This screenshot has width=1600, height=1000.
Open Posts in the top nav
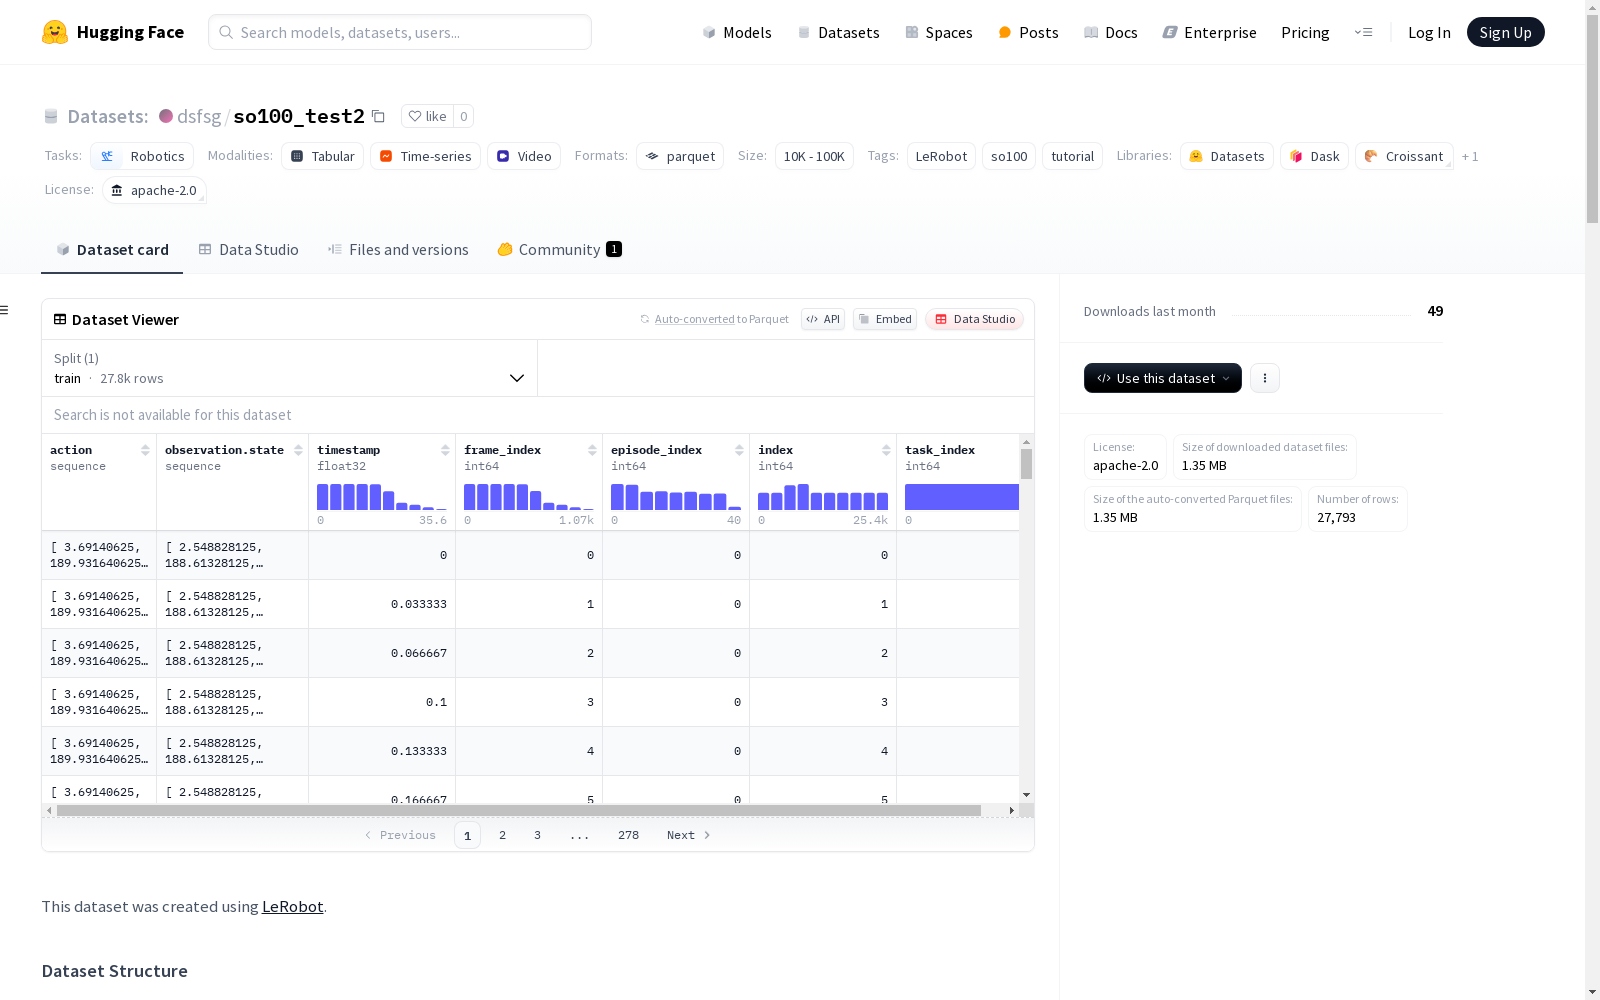click(1028, 33)
